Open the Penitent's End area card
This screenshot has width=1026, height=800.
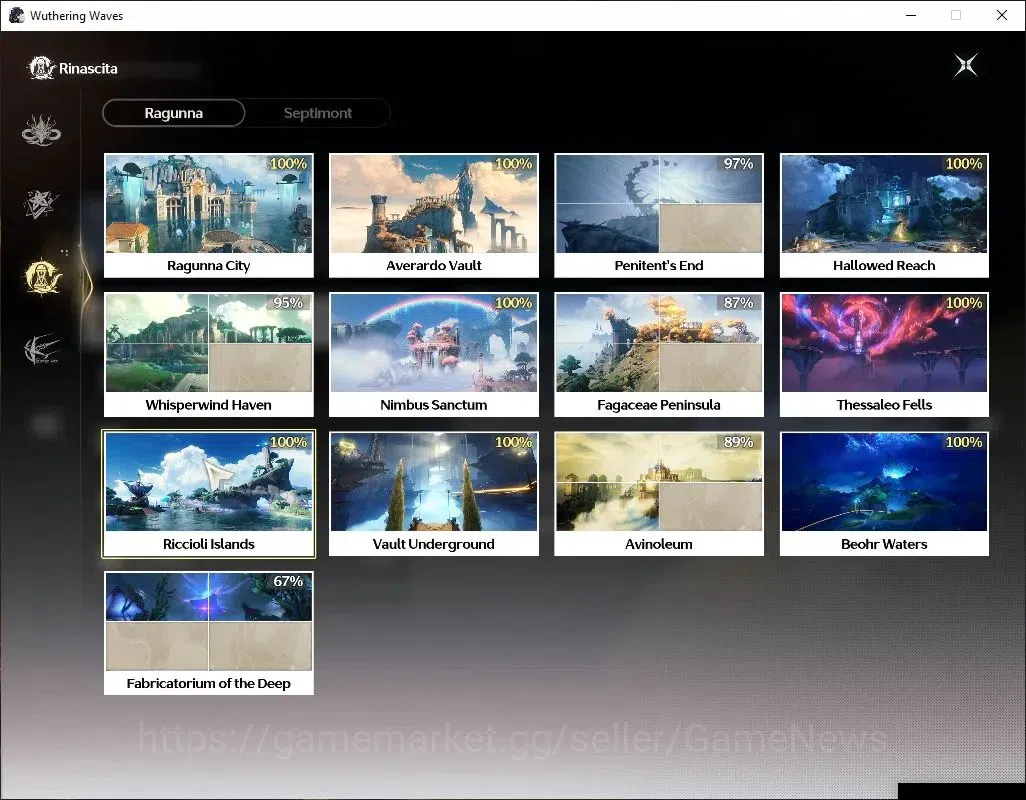click(x=659, y=215)
